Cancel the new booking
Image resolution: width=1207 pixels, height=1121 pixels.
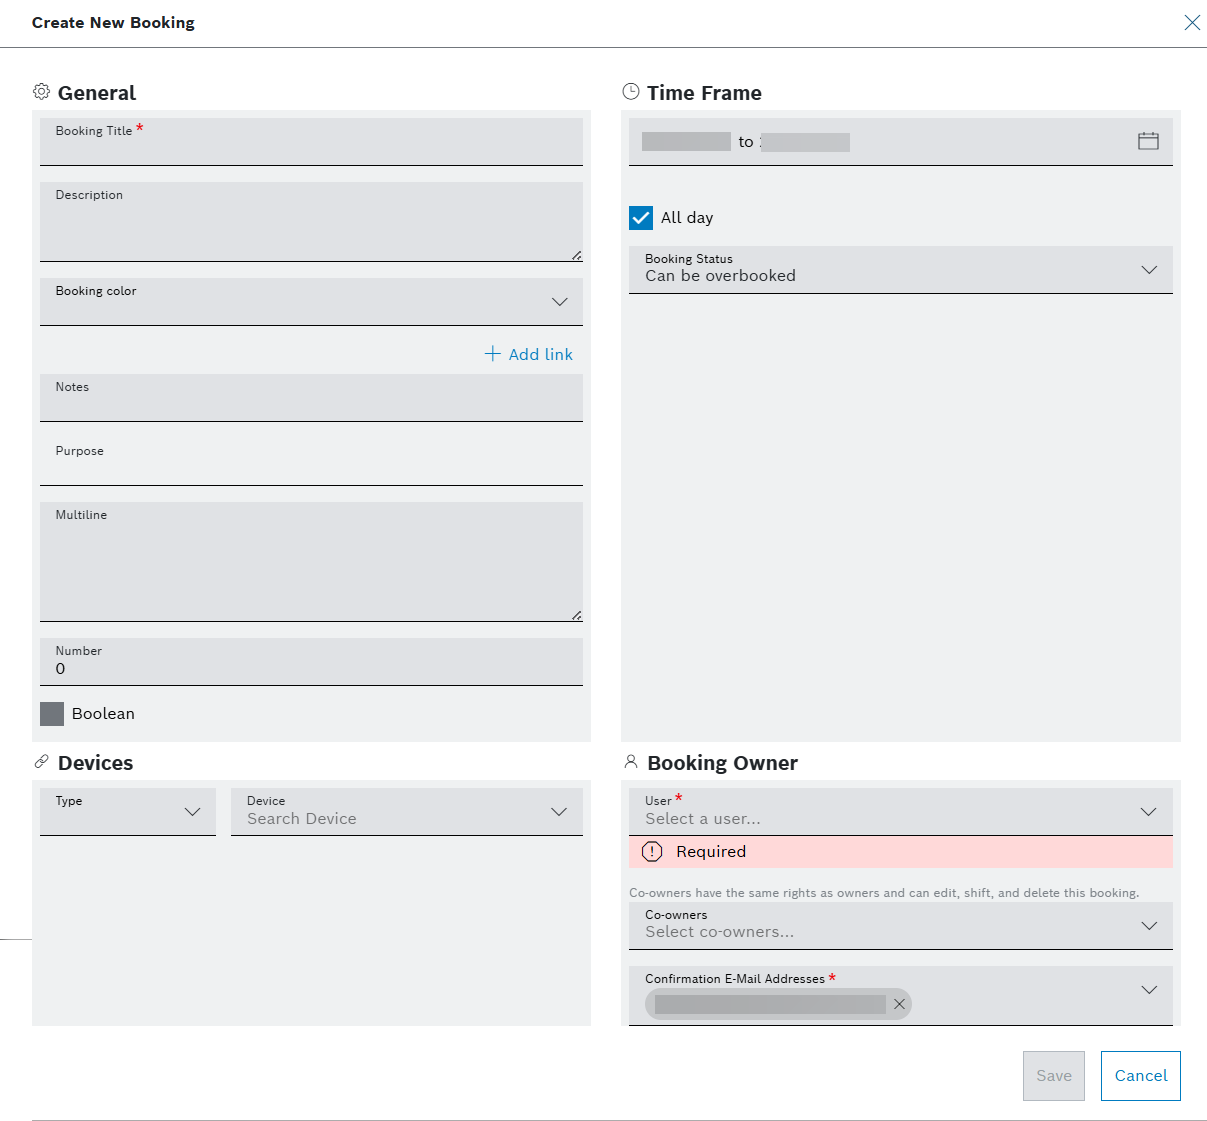point(1141,1076)
